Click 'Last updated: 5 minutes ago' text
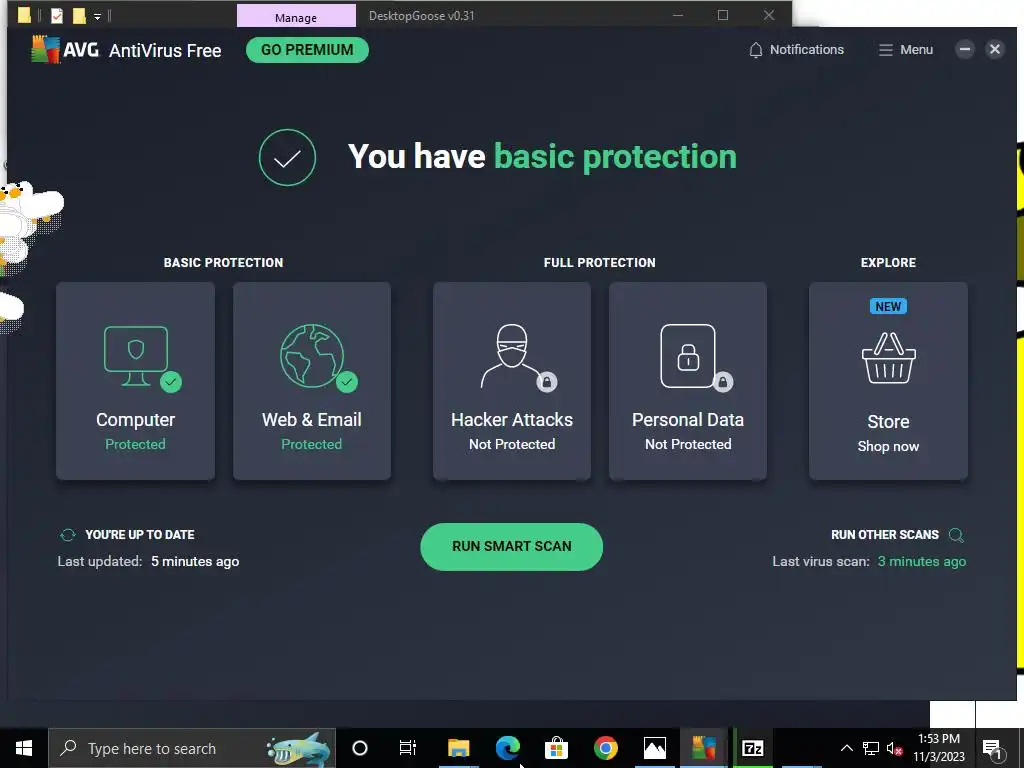Screen dimensions: 1024x768 (148, 562)
